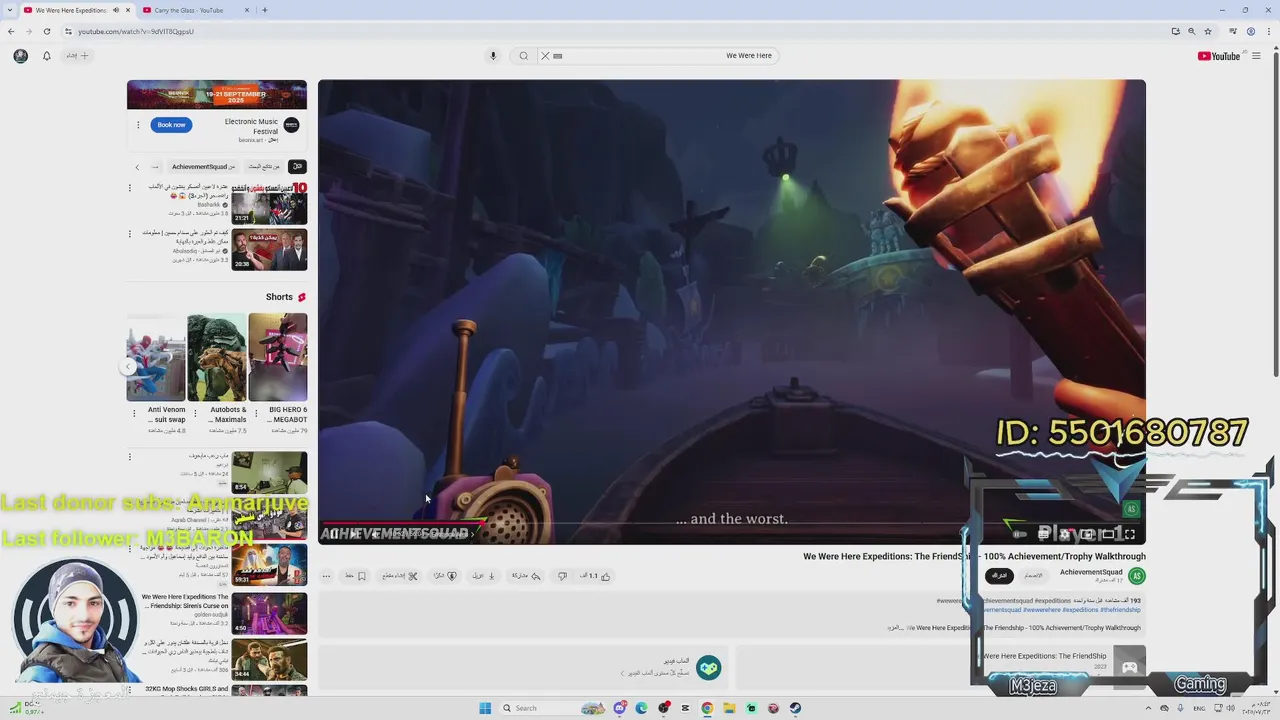Open Steam from the taskbar
Viewport: 1280px width, 720px height.
pos(795,708)
